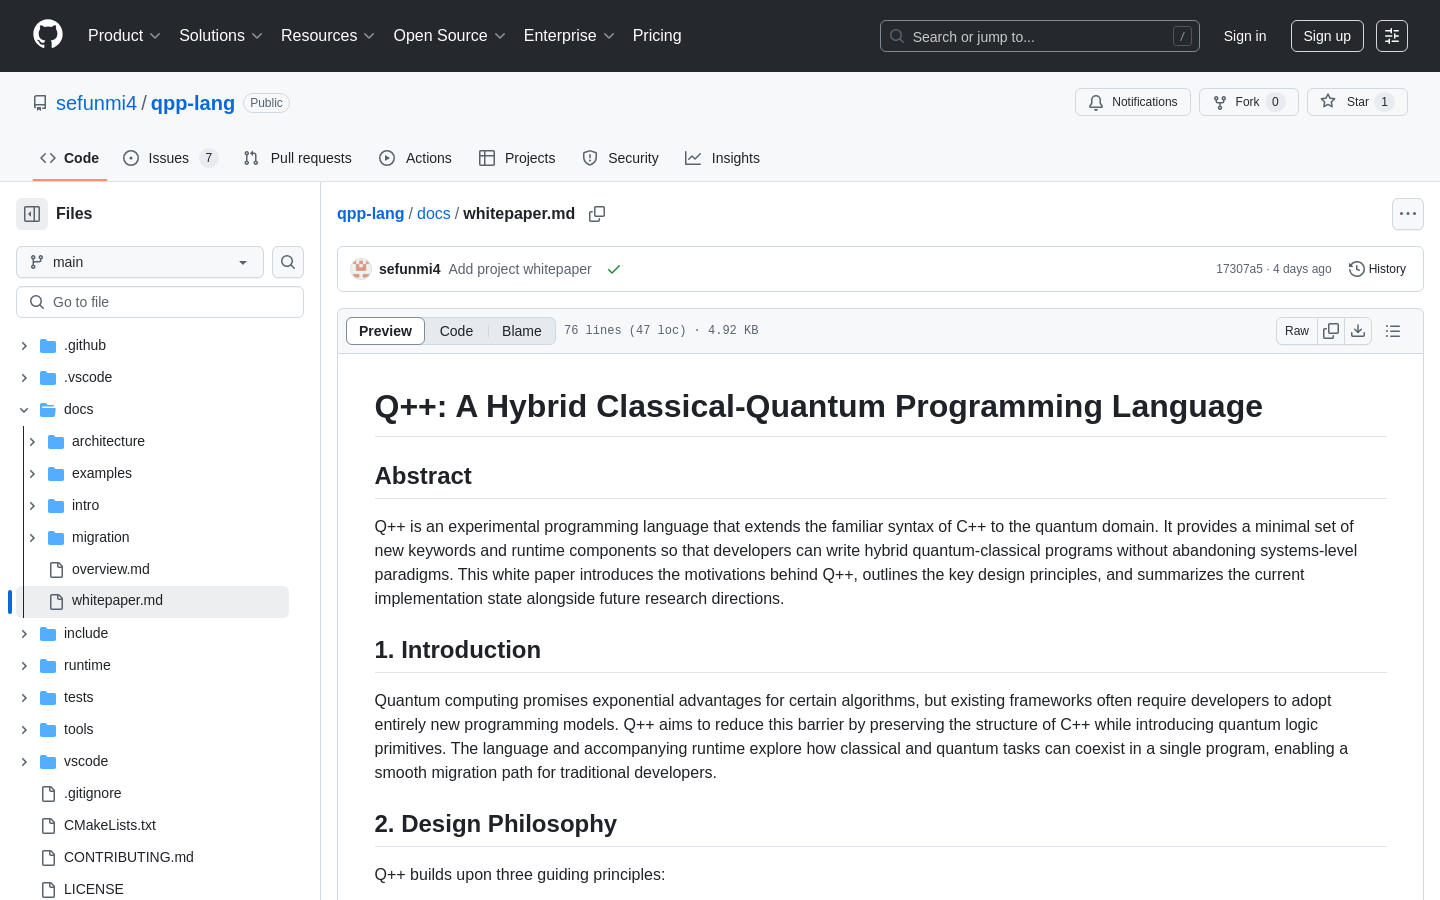Open the Solutions menu
The image size is (1440, 900).
click(221, 36)
